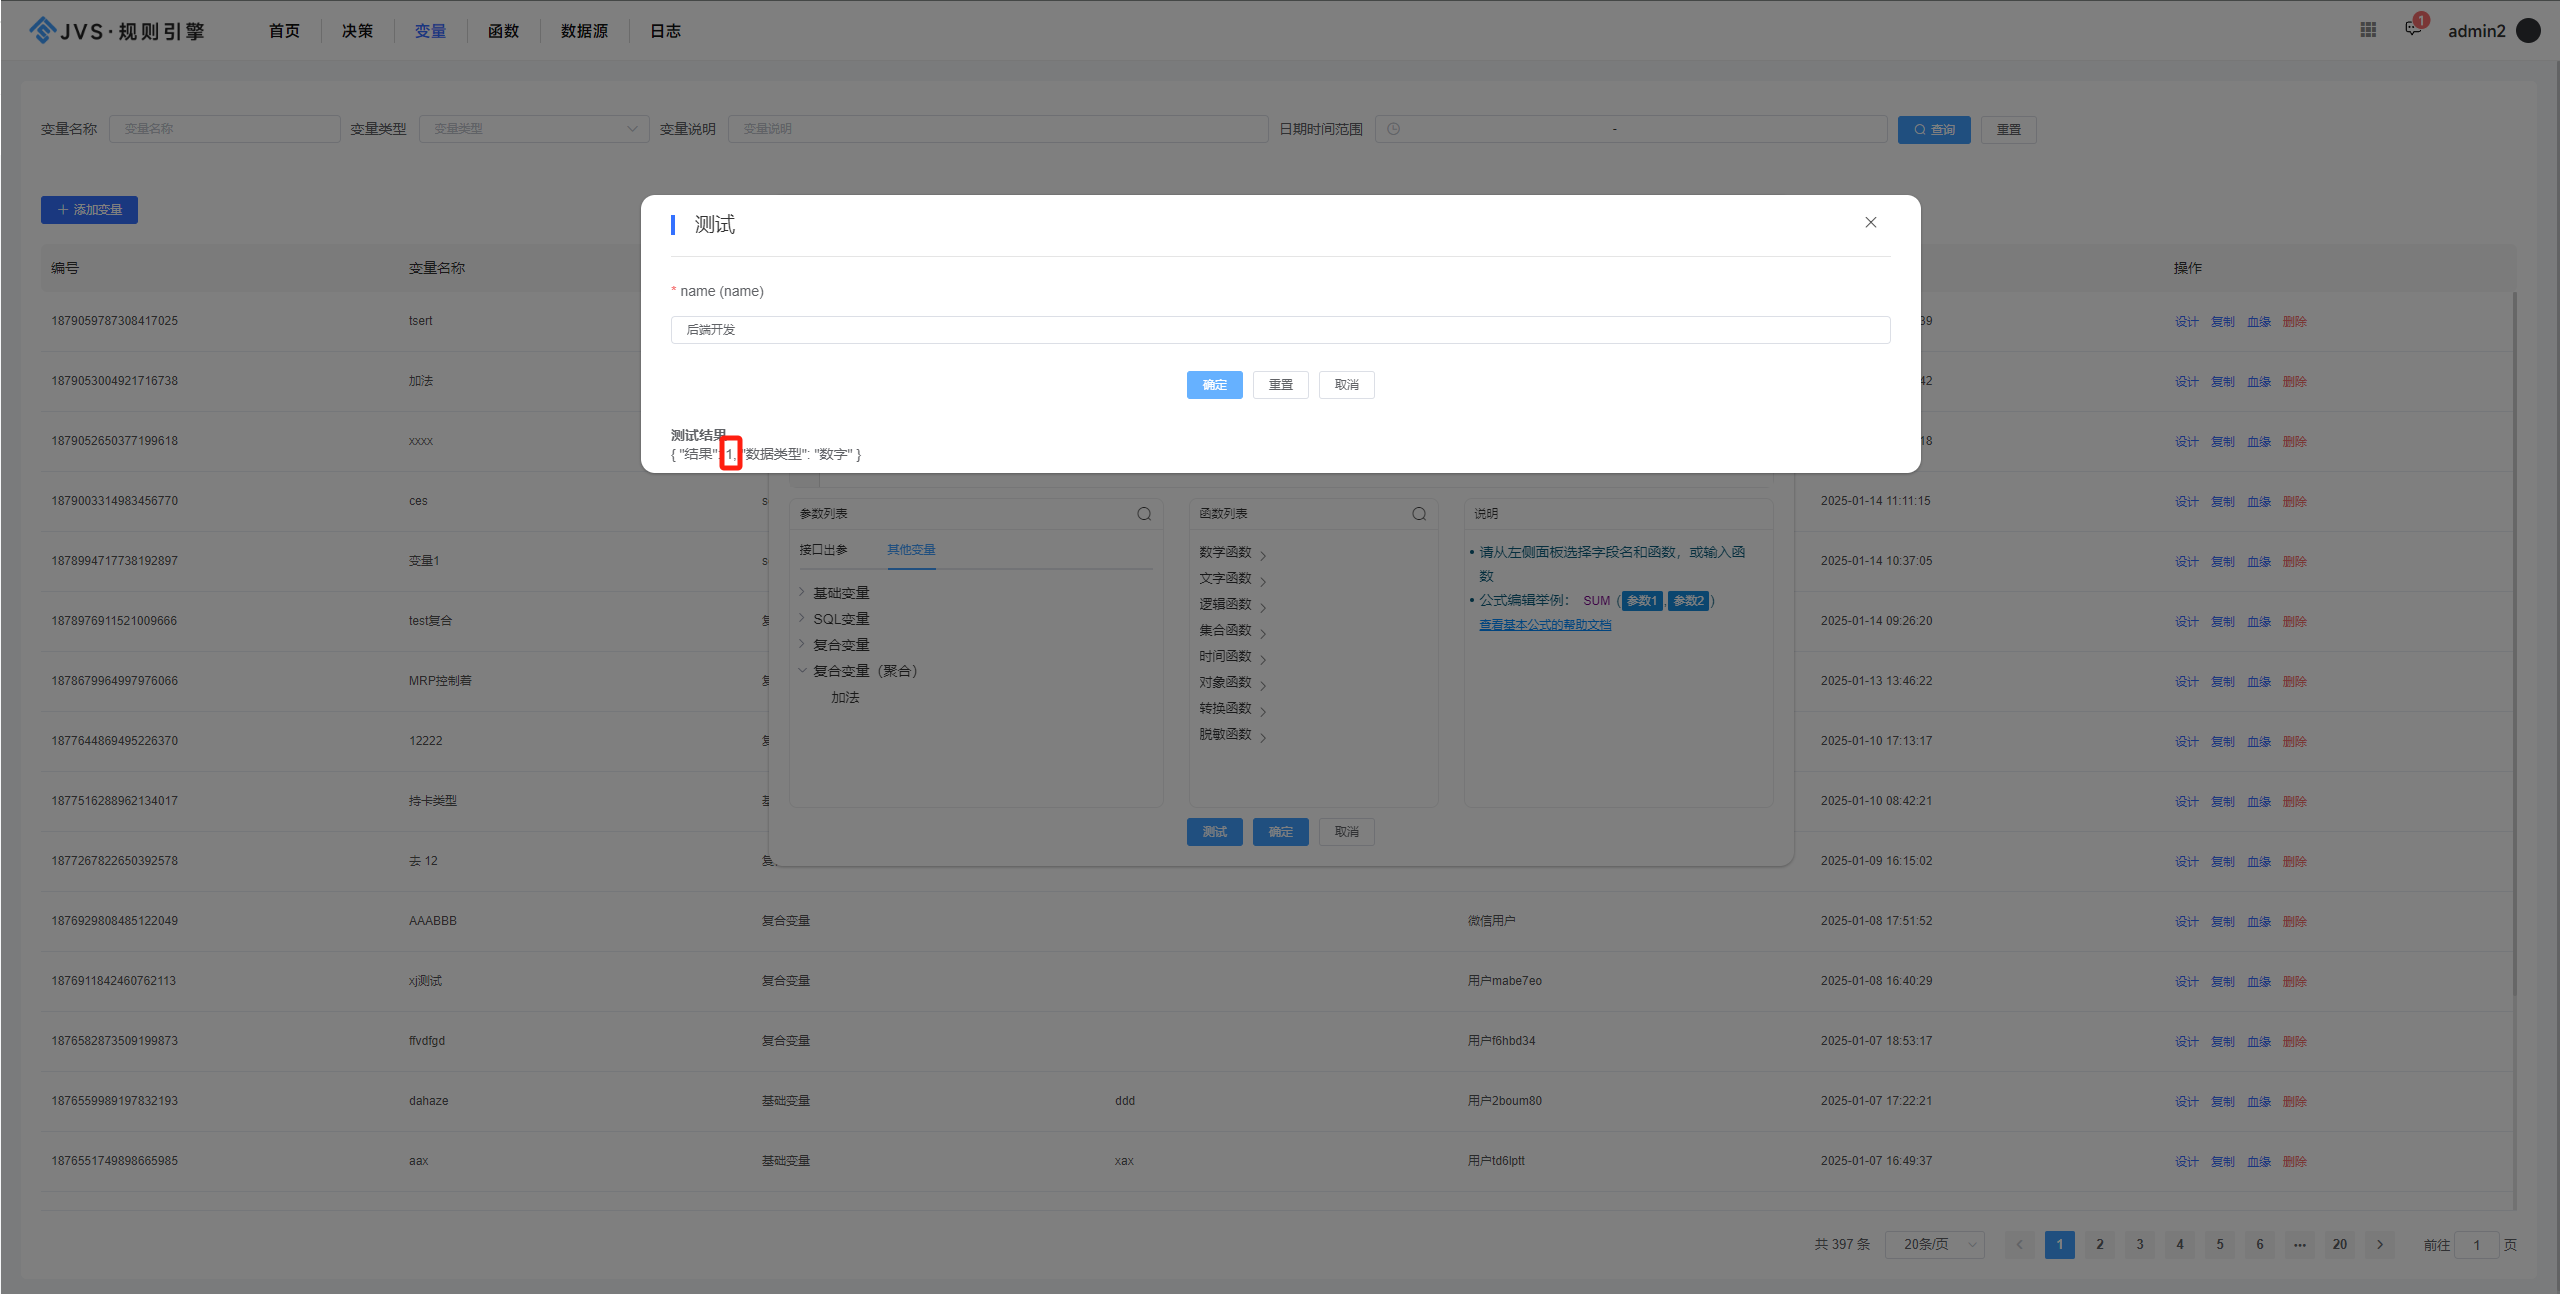Screen dimensions: 2560x1294
Task: Select the 加法 variable in the tree
Action: coord(845,697)
